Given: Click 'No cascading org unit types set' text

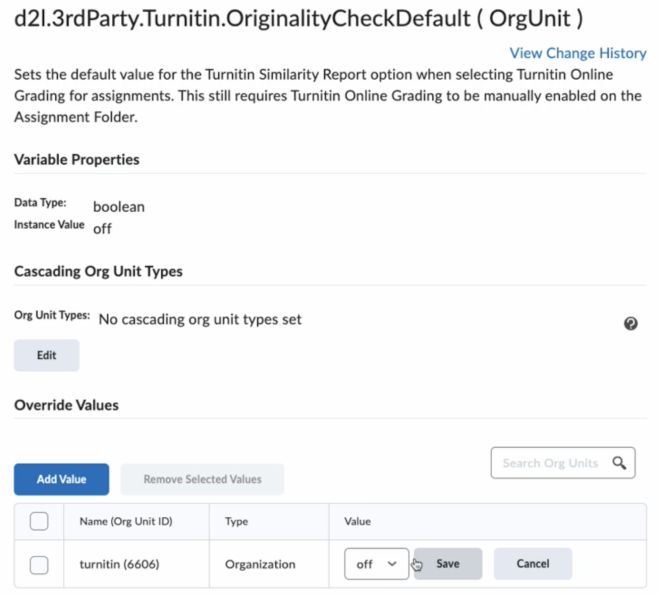Looking at the screenshot, I should [x=200, y=320].
